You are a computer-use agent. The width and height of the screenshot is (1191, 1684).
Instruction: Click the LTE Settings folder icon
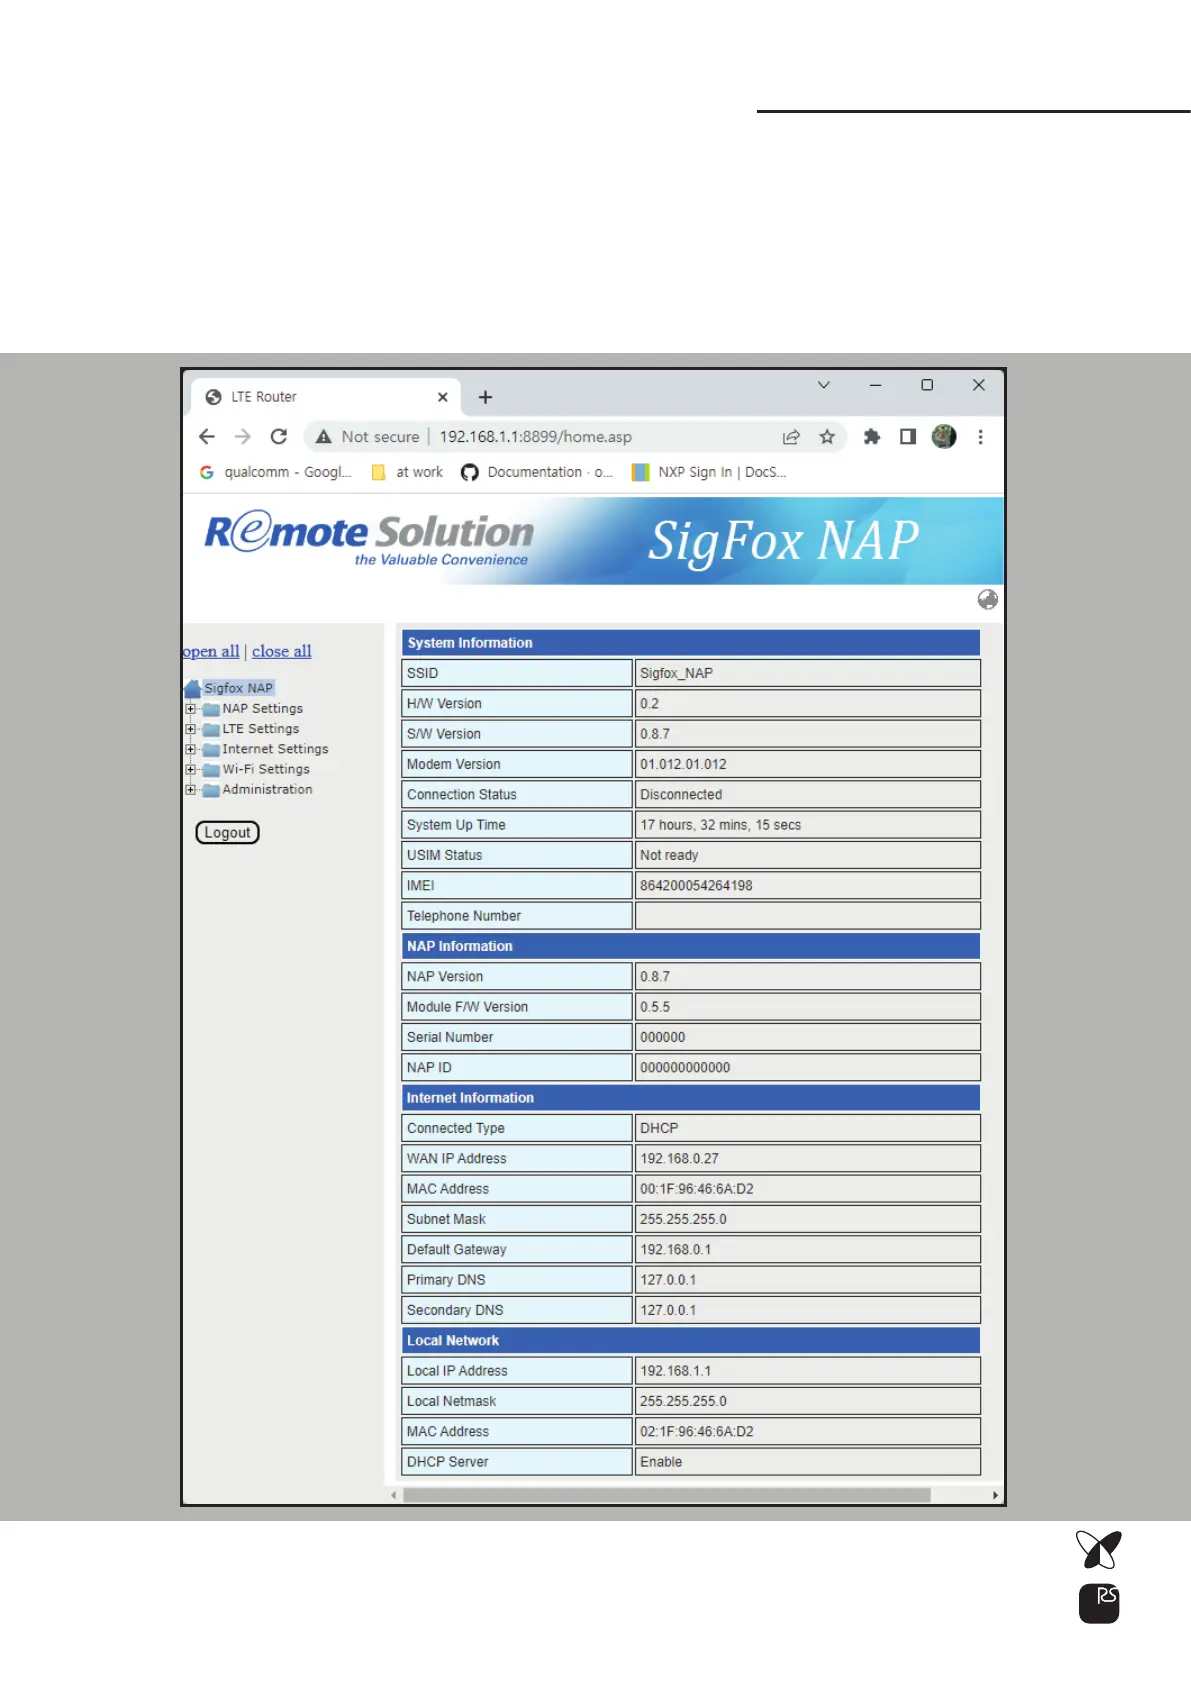(211, 729)
